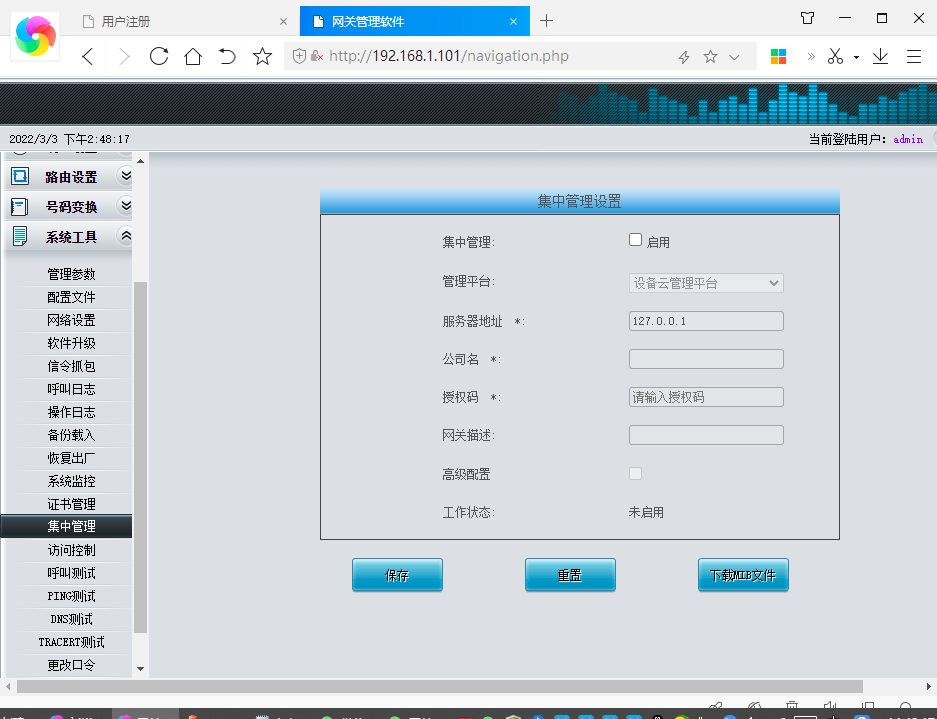Screen dimensions: 937x719
Task: Click the 授权码 input field
Action: click(x=705, y=397)
